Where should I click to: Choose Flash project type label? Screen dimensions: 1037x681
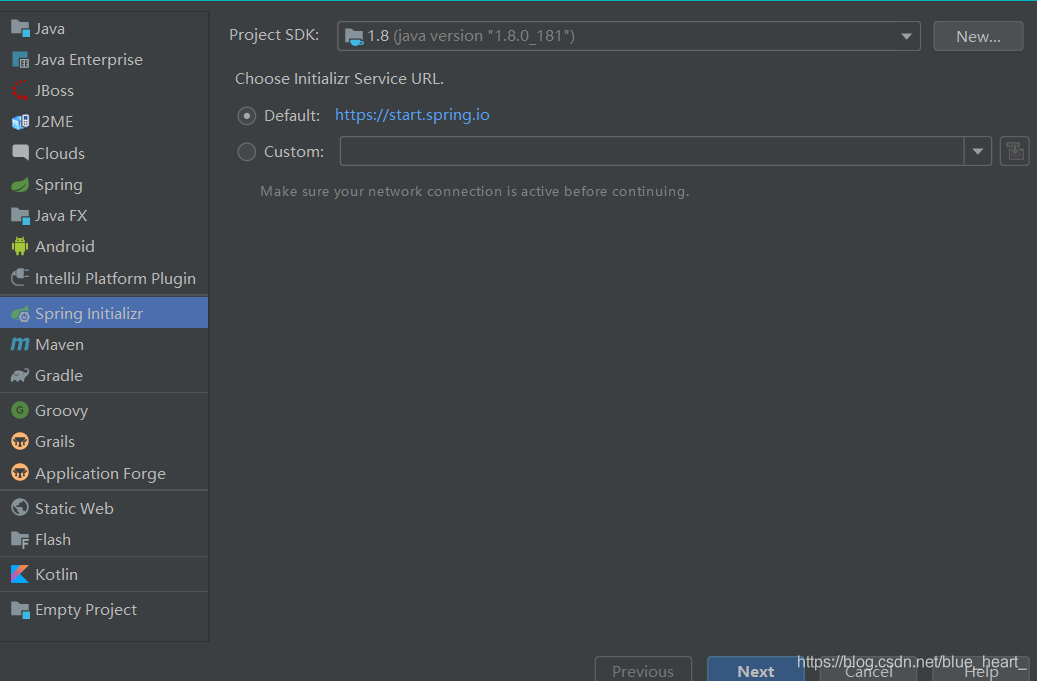click(x=53, y=540)
